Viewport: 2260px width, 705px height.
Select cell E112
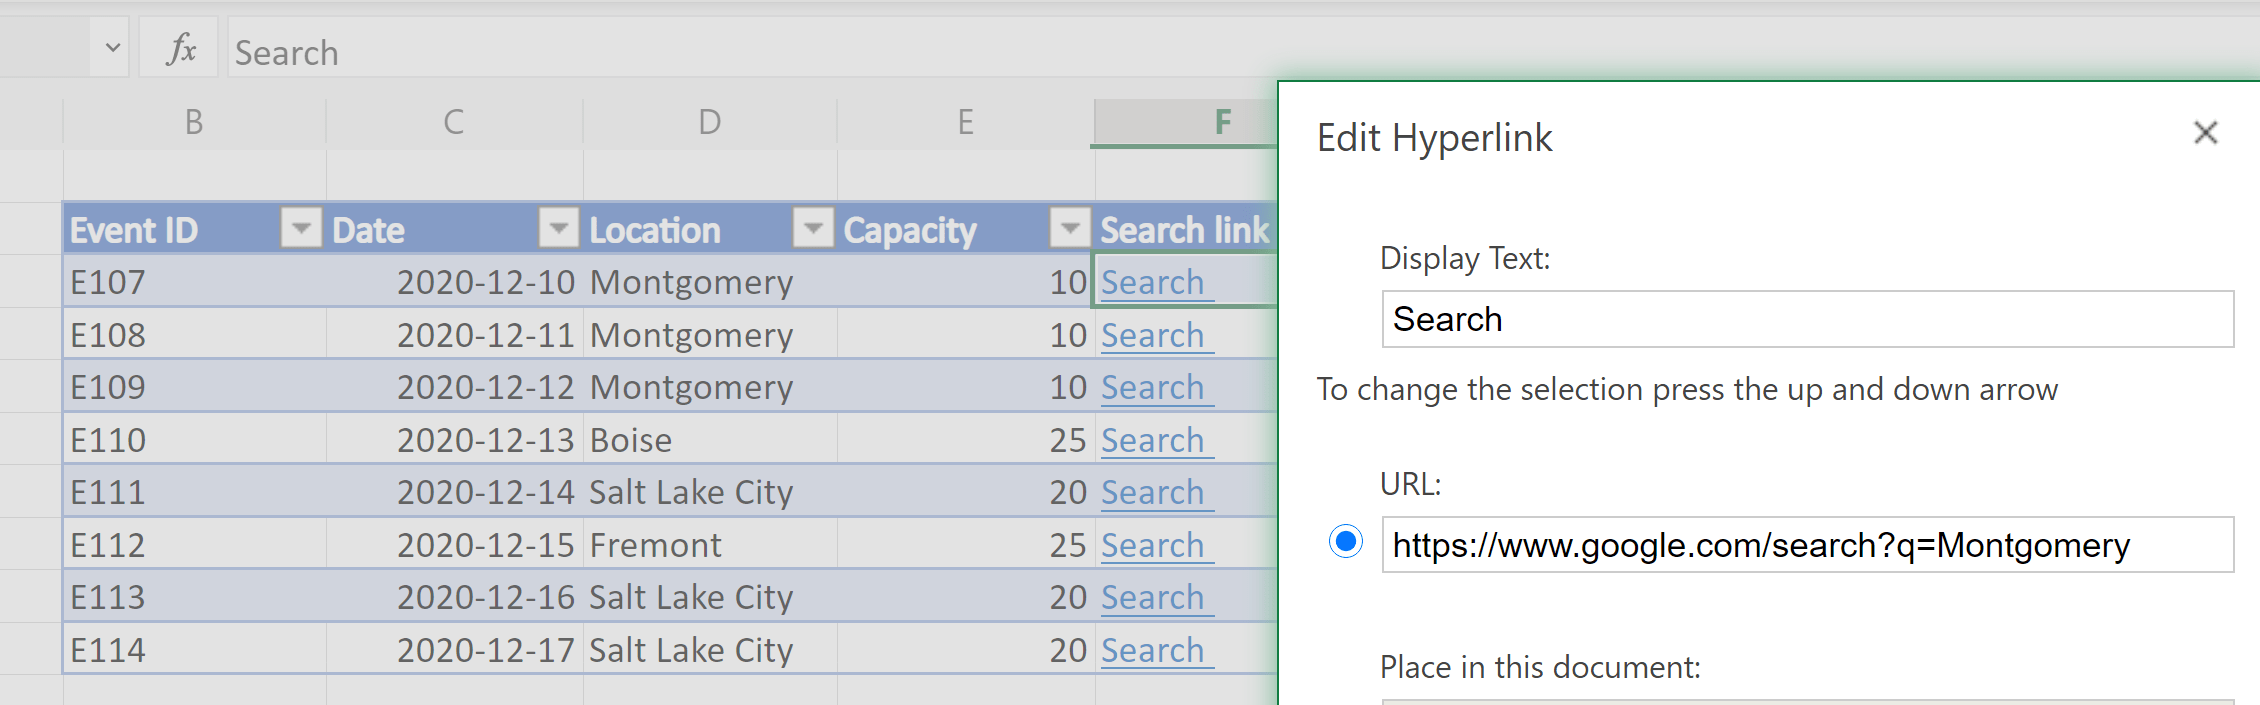[194, 545]
